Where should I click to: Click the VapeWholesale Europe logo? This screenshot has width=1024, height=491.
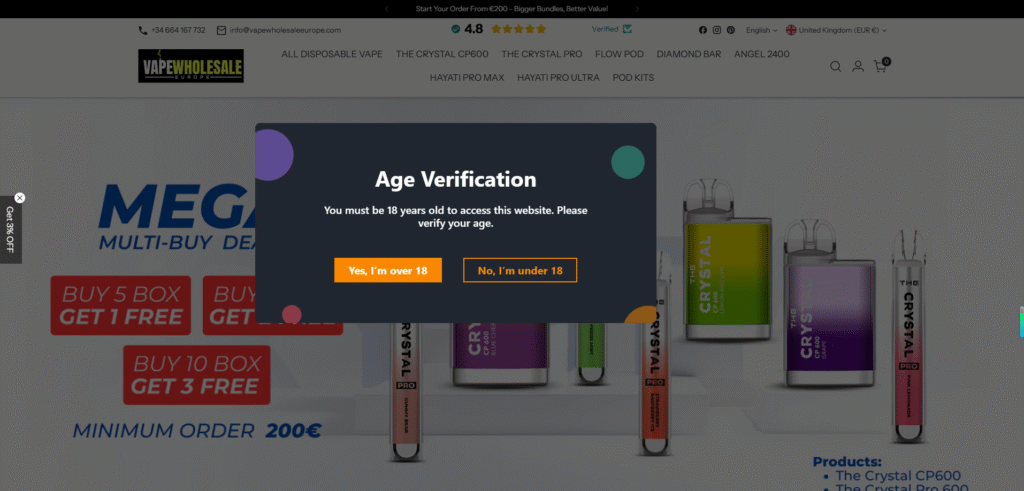[191, 66]
